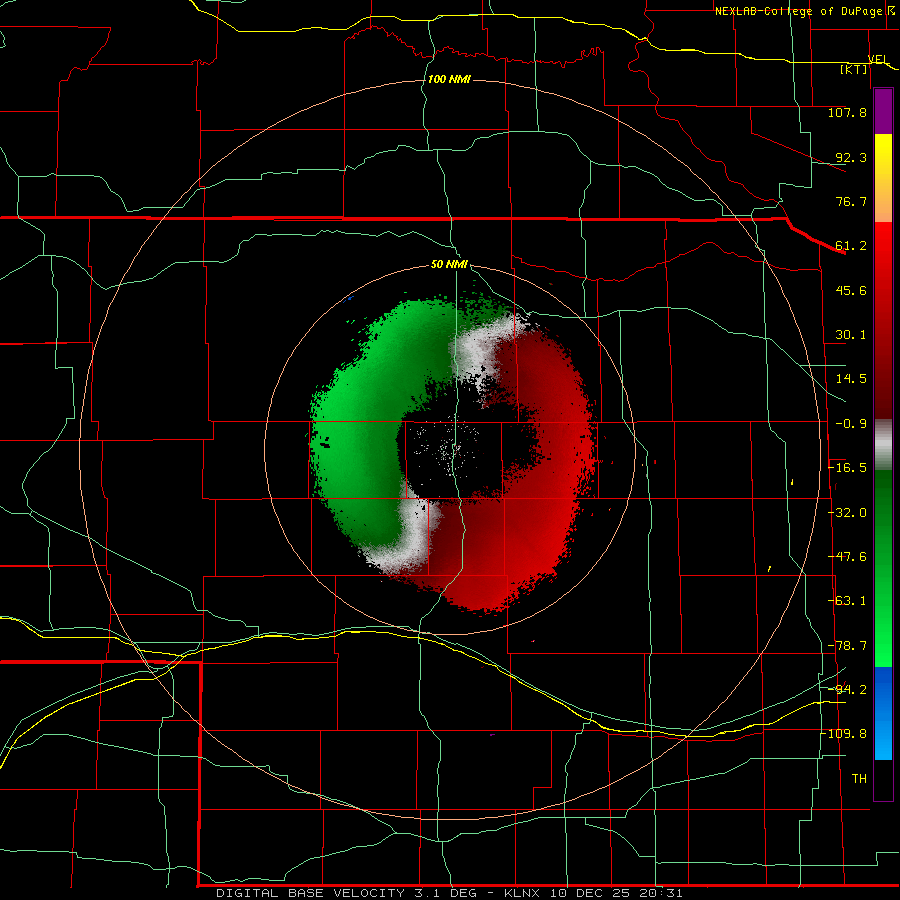Select the 45.6 legend value
The image size is (900, 900).
click(851, 290)
